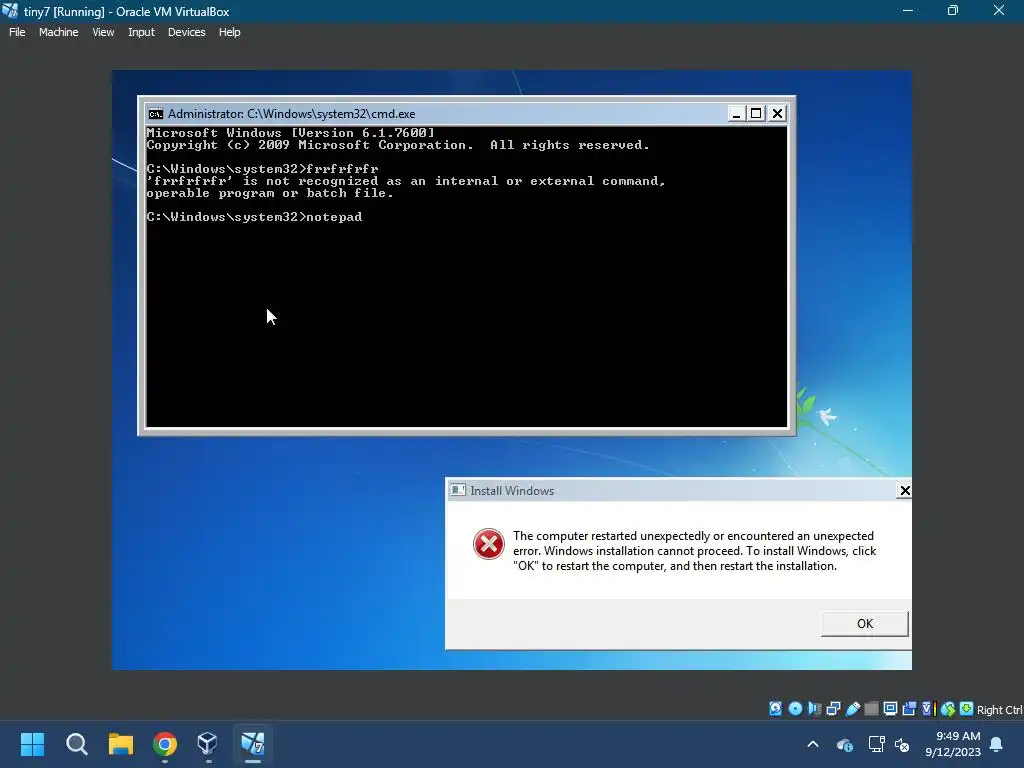Click the green arrow keyboard capture indicator
The width and height of the screenshot is (1024, 768).
(967, 709)
